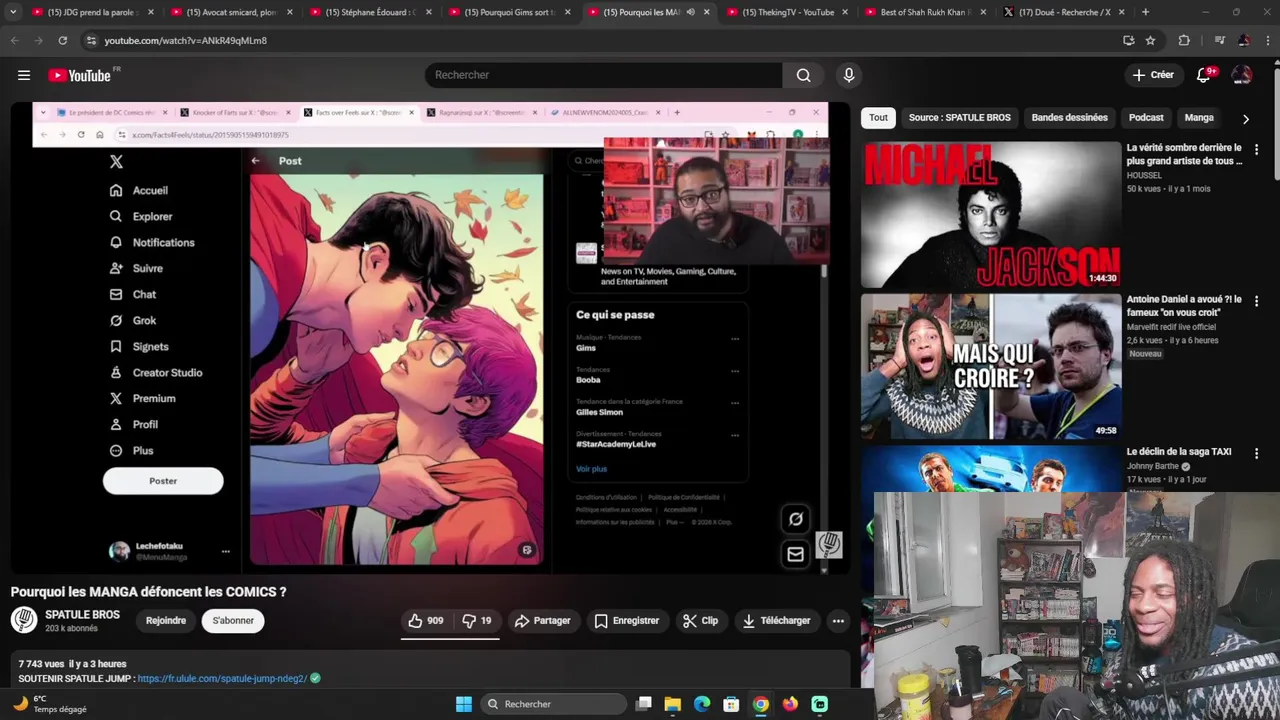Image resolution: width=1280 pixels, height=720 pixels.
Task: Open Microsoft Edge from the taskbar
Action: point(702,704)
